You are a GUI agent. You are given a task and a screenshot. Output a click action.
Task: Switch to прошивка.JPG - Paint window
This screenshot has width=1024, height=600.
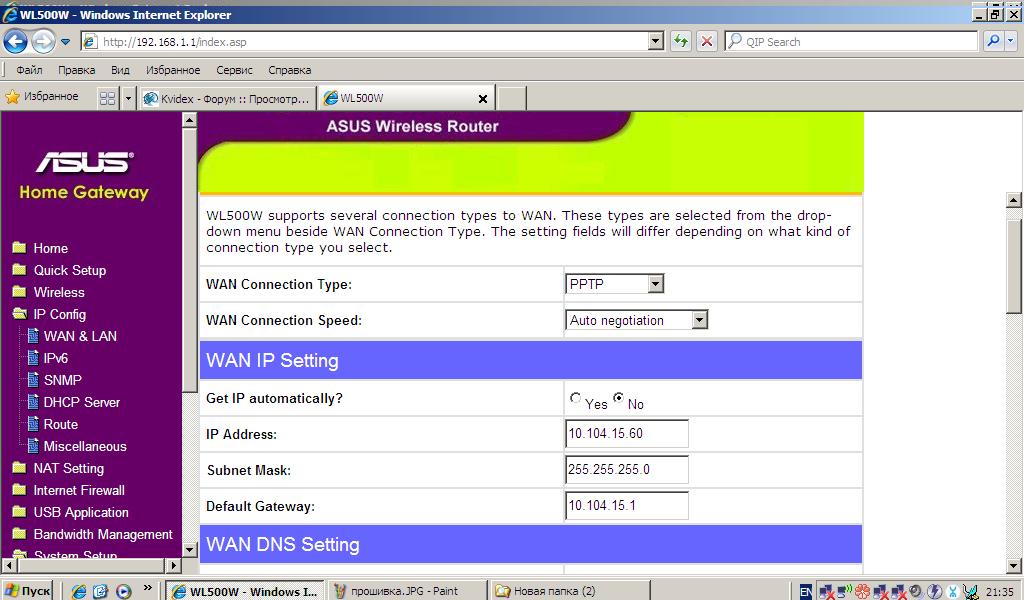(406, 591)
